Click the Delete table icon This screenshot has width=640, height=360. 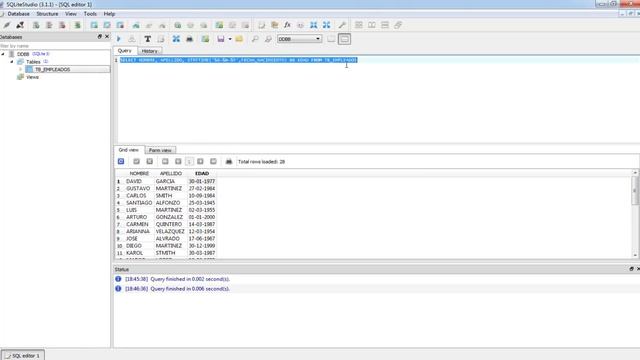click(120, 25)
